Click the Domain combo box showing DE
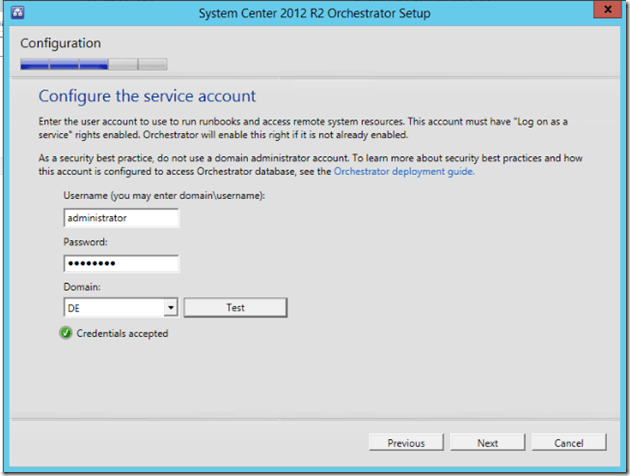 click(112, 308)
